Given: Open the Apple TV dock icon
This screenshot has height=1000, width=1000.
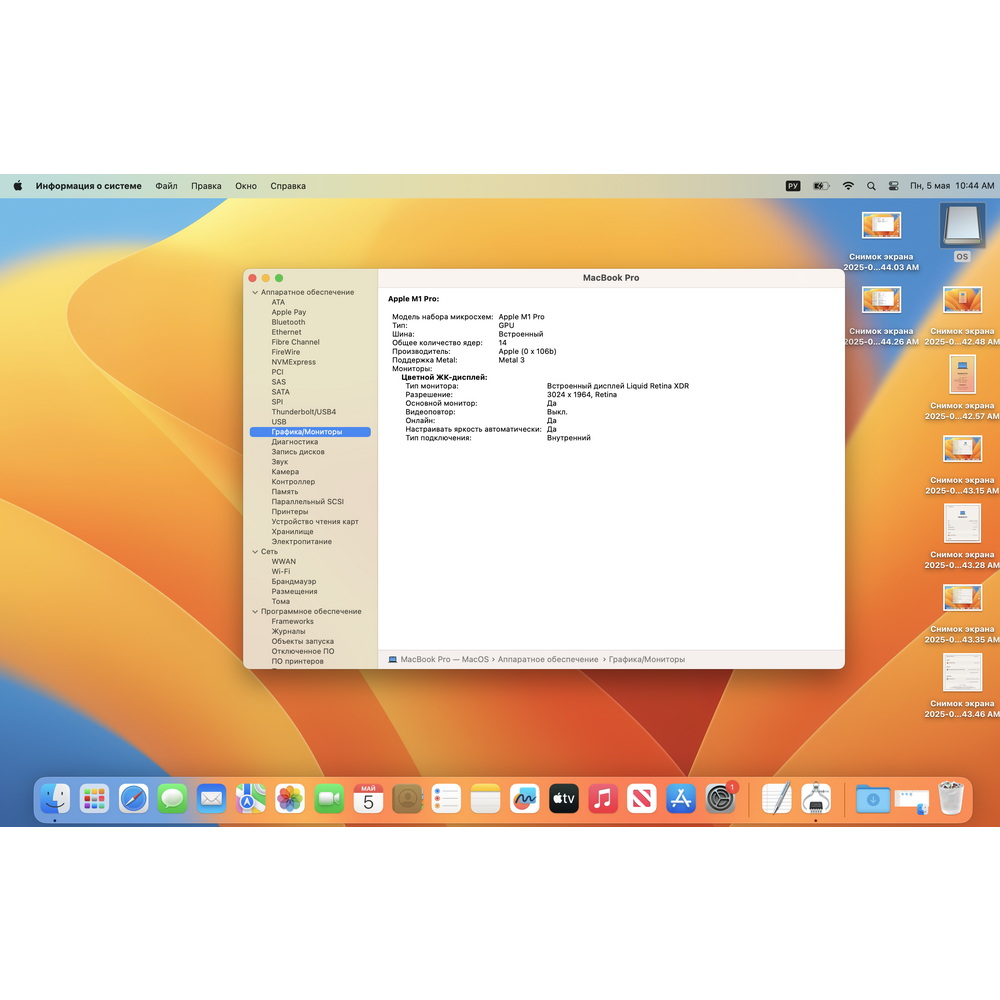Looking at the screenshot, I should [x=564, y=798].
